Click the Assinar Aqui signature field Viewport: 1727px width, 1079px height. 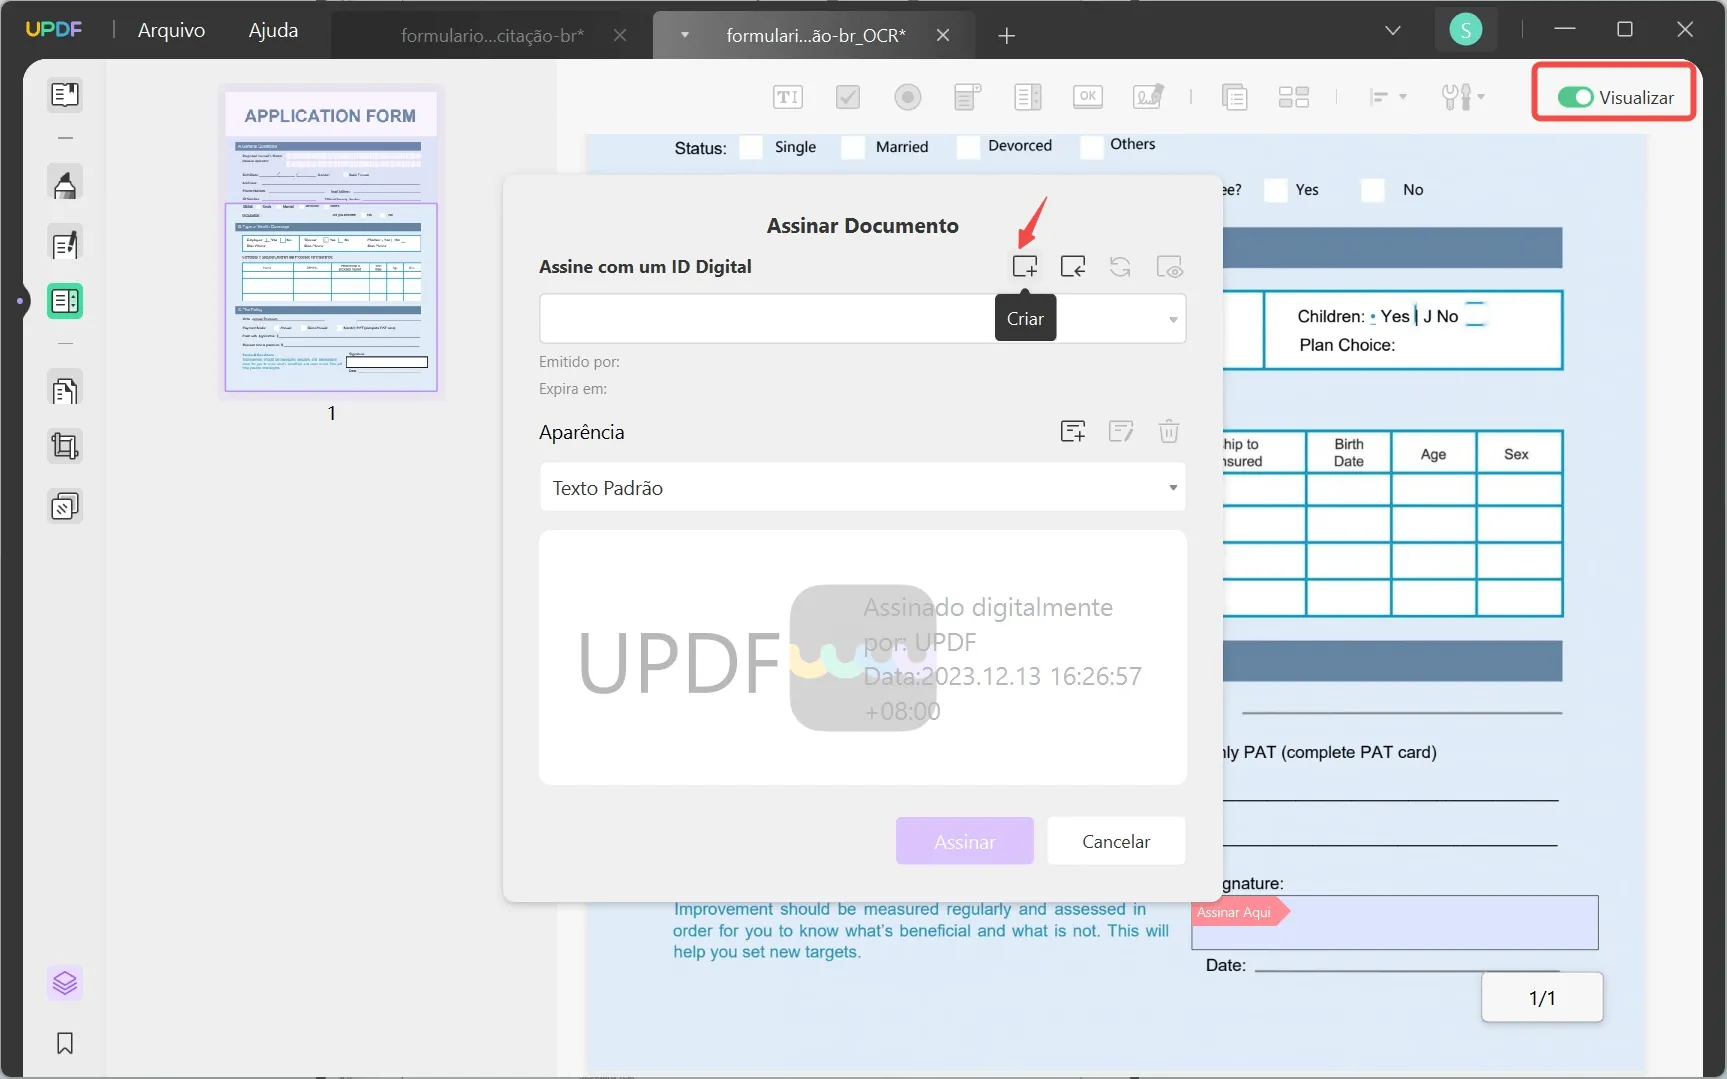(1395, 923)
